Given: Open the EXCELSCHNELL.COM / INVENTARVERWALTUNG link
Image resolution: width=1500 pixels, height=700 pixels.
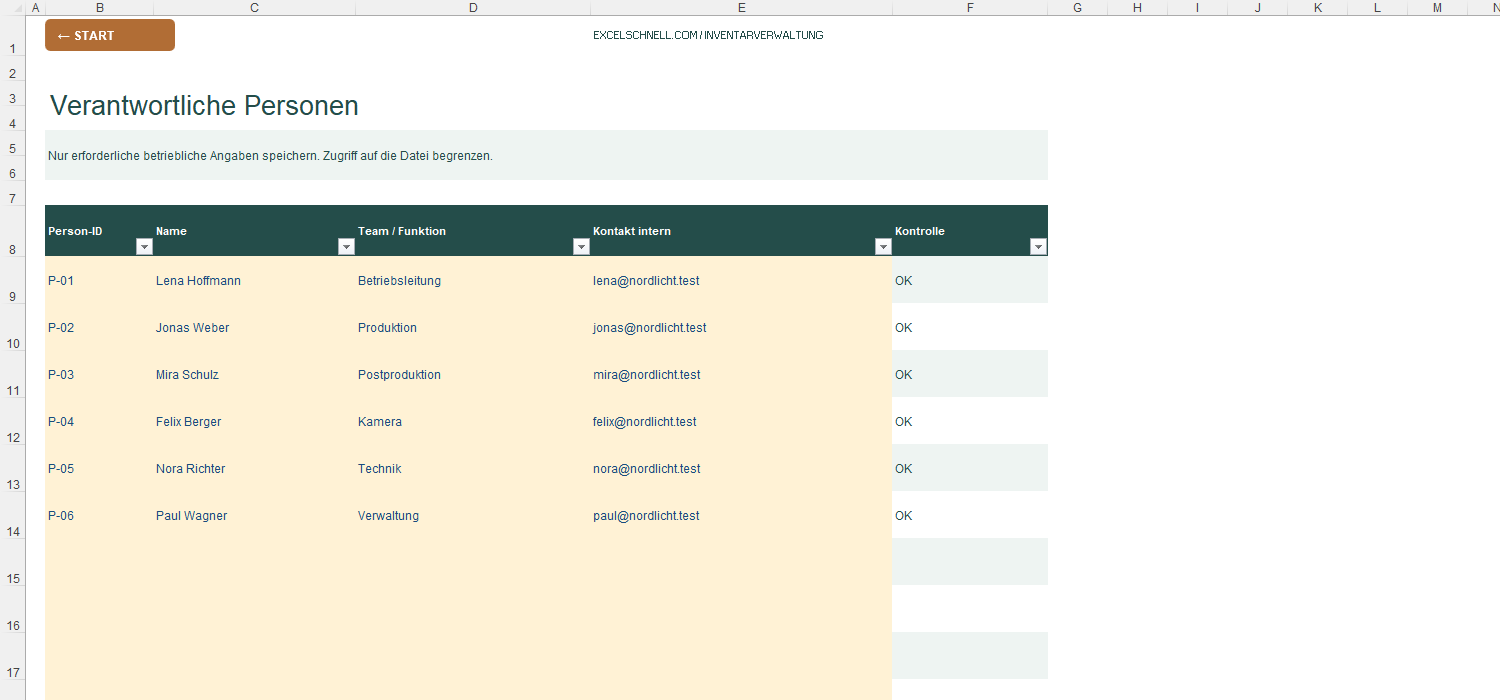Looking at the screenshot, I should pyautogui.click(x=708, y=35).
